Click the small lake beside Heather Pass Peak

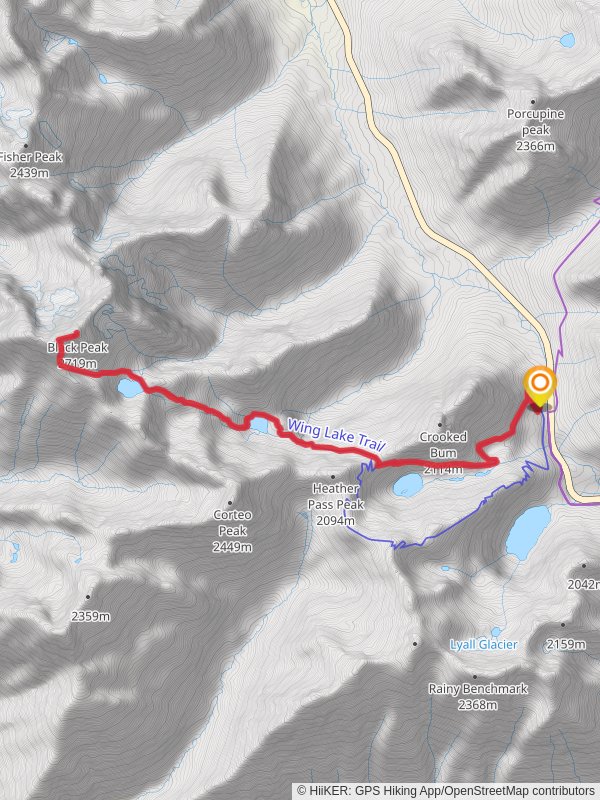[x=408, y=485]
